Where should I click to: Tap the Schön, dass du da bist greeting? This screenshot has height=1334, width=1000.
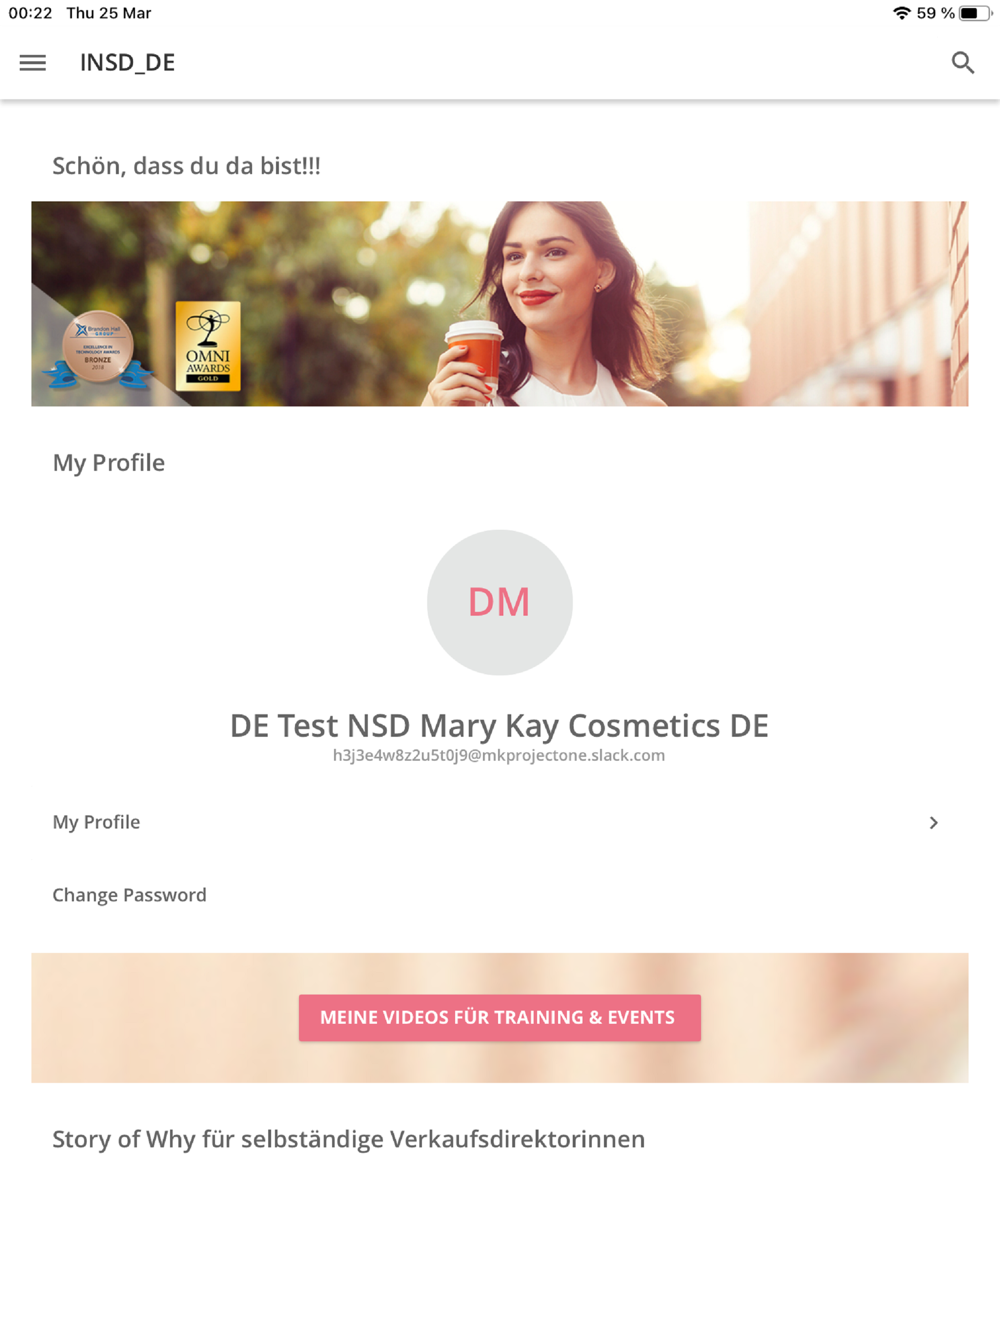186,166
